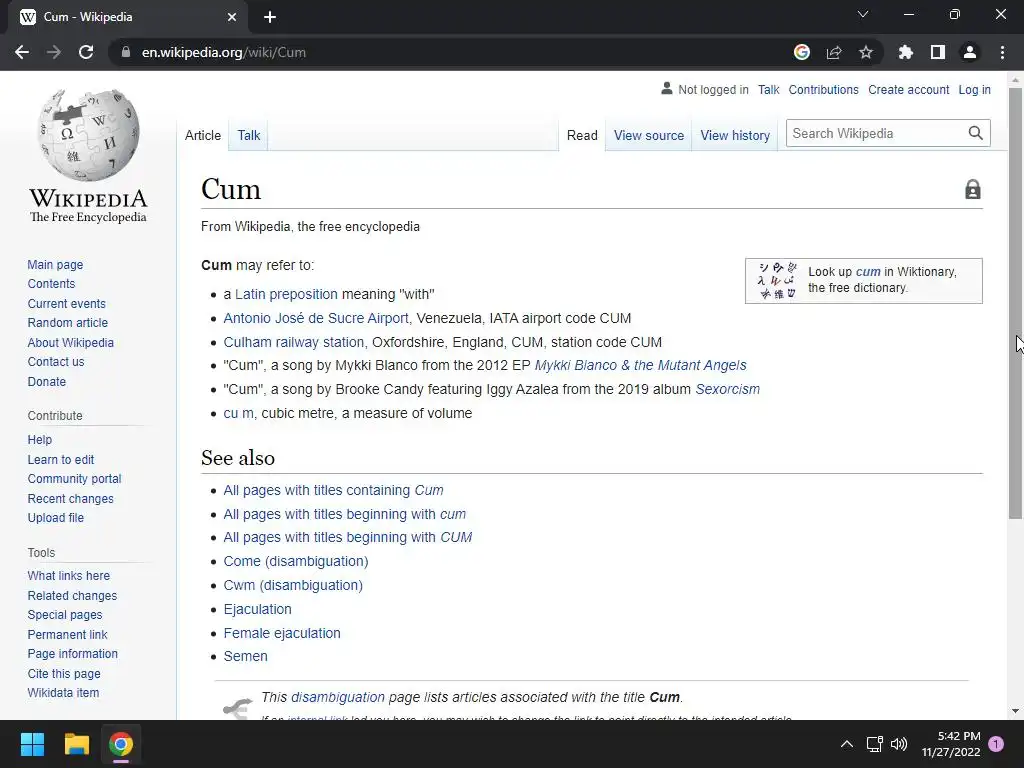Open Current events link
The height and width of the screenshot is (768, 1024).
(x=67, y=304)
